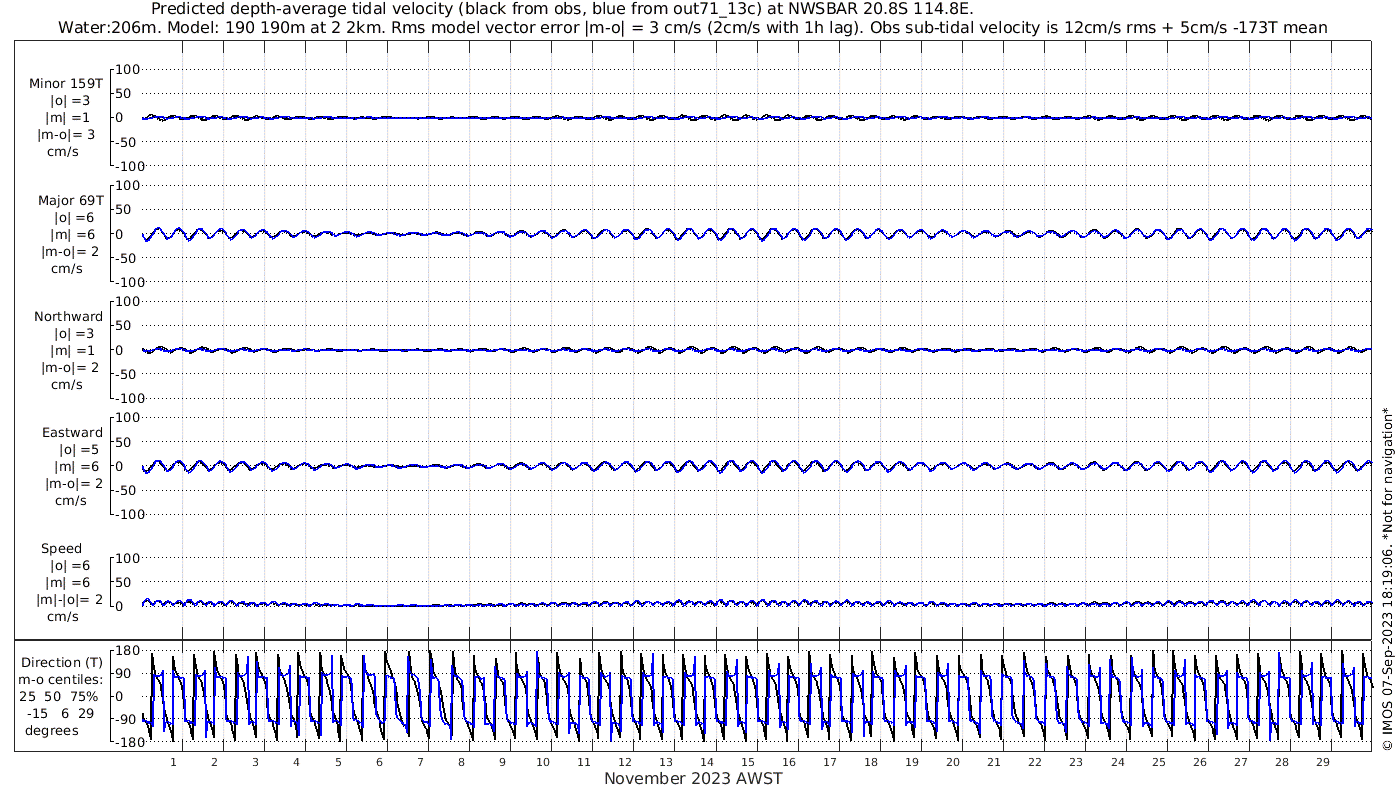Click day '7' on the date axis
This screenshot has width=1400, height=800.
(420, 762)
